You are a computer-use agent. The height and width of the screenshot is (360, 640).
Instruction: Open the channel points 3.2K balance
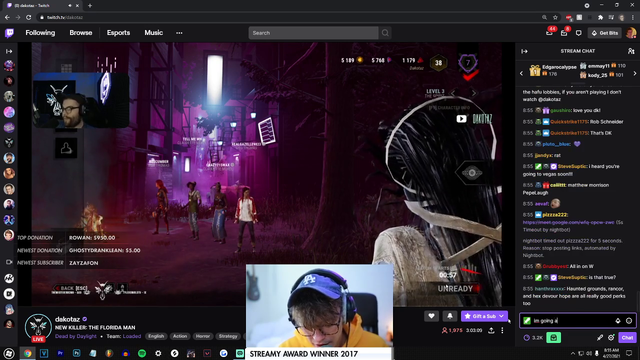pos(533,338)
